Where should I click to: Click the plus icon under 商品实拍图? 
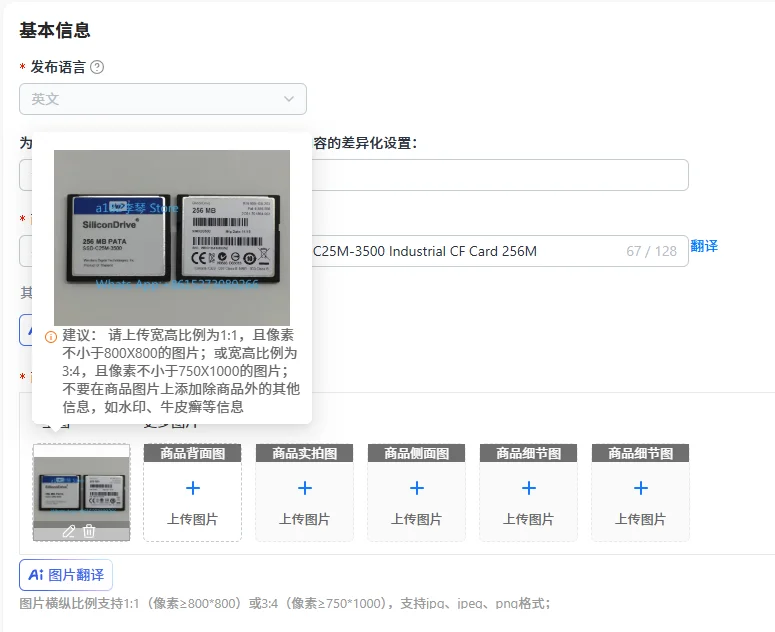(x=305, y=488)
